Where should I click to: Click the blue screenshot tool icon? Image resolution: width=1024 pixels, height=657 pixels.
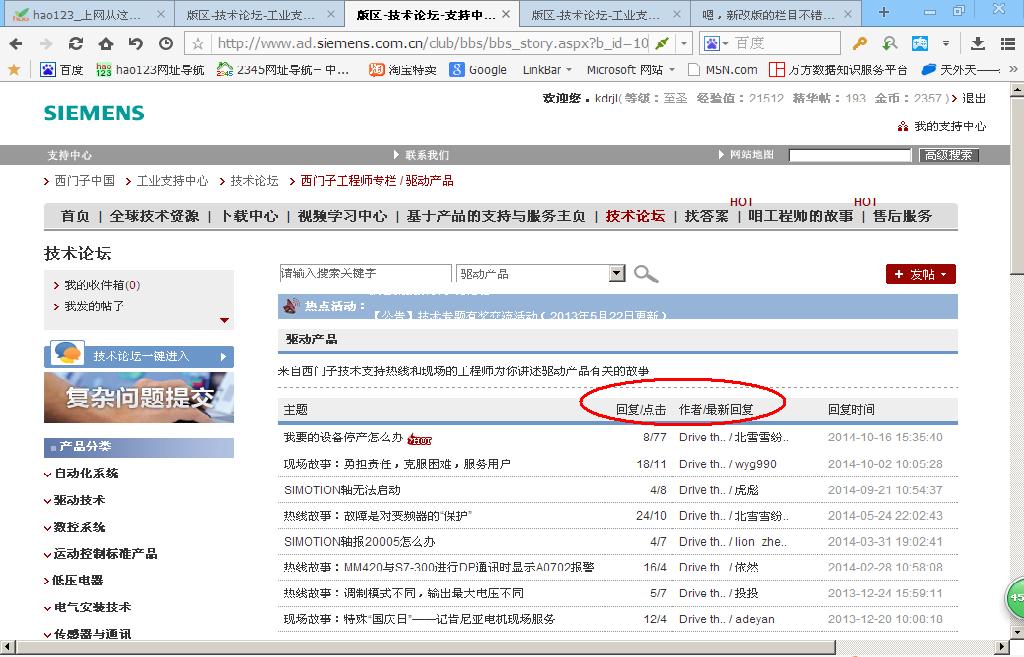(920, 44)
